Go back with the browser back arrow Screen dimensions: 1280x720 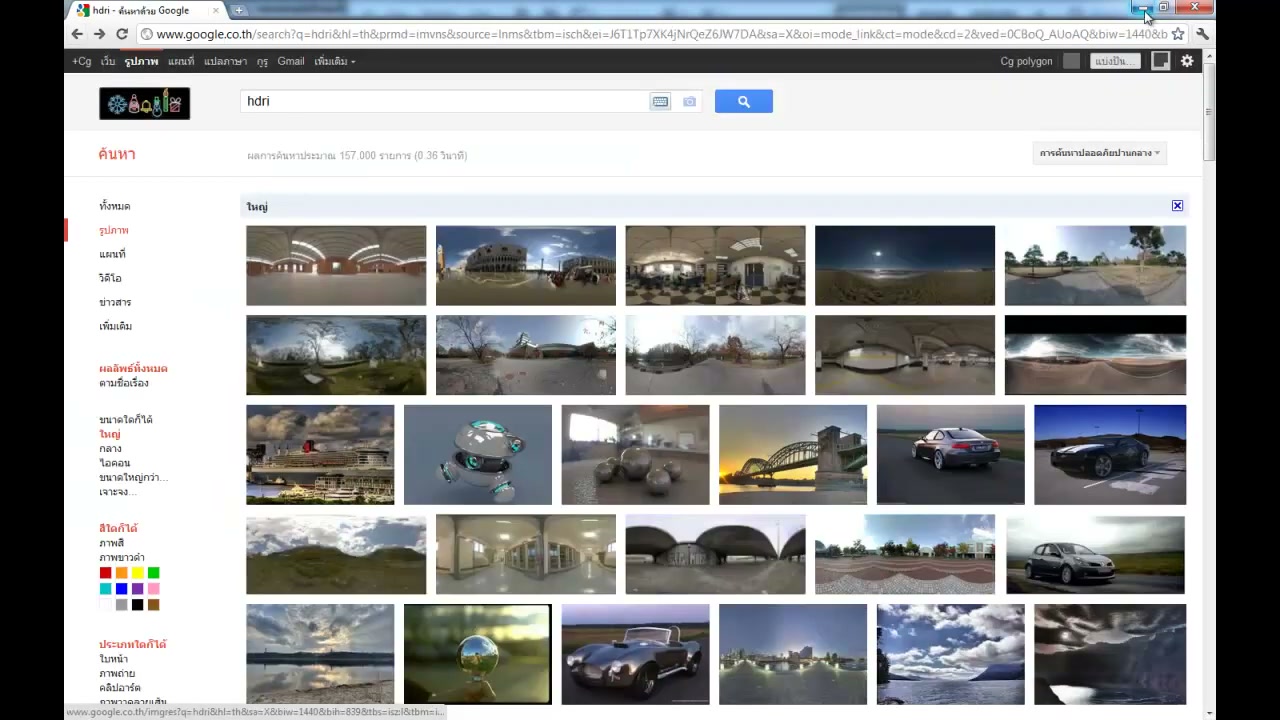tap(77, 34)
